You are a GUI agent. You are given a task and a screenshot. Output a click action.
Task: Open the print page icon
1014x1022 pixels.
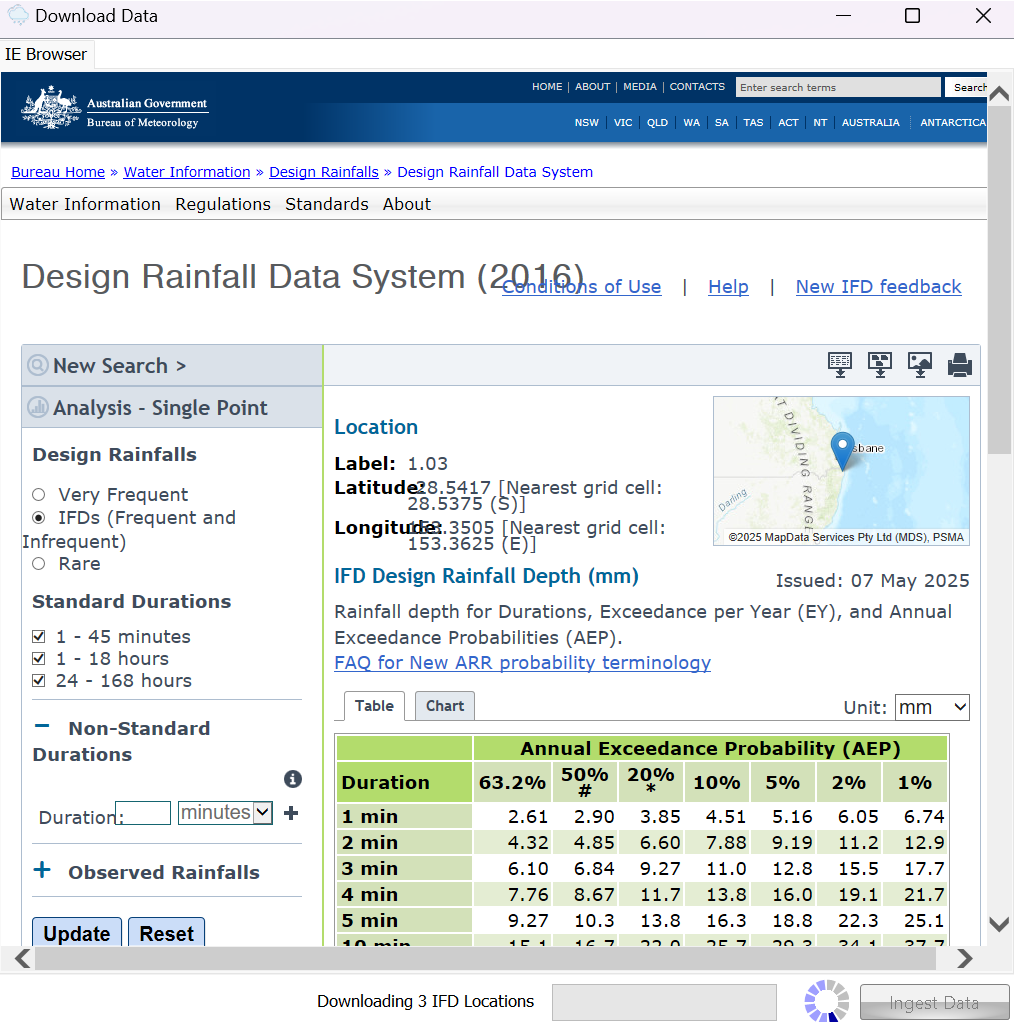coord(960,365)
